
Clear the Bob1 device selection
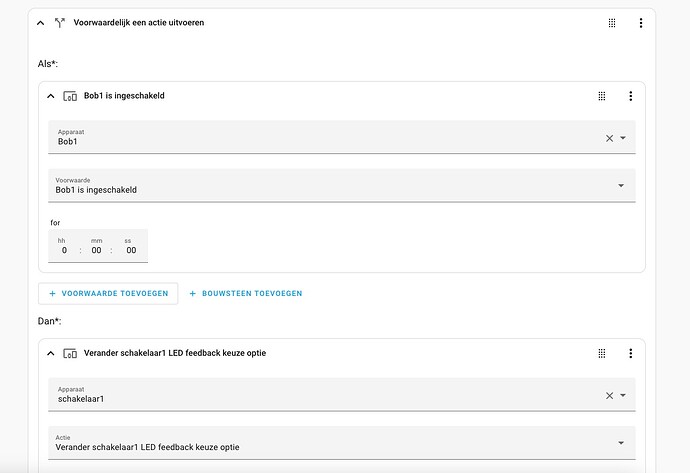tap(609, 138)
